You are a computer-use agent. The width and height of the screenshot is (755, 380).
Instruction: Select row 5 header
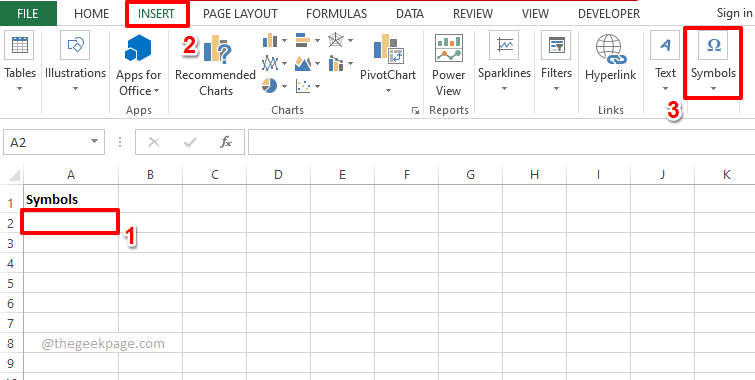click(x=11, y=283)
